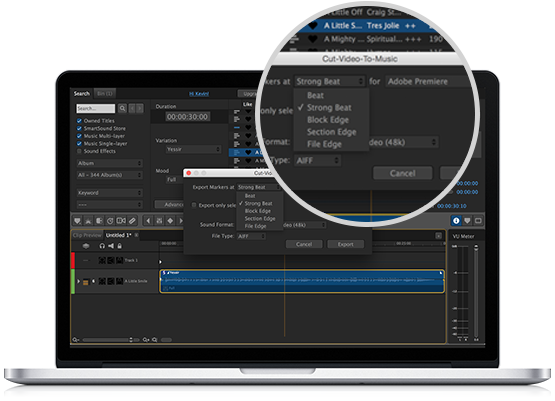Choose File Edge in the laptop's dropdown menu

[x=255, y=226]
